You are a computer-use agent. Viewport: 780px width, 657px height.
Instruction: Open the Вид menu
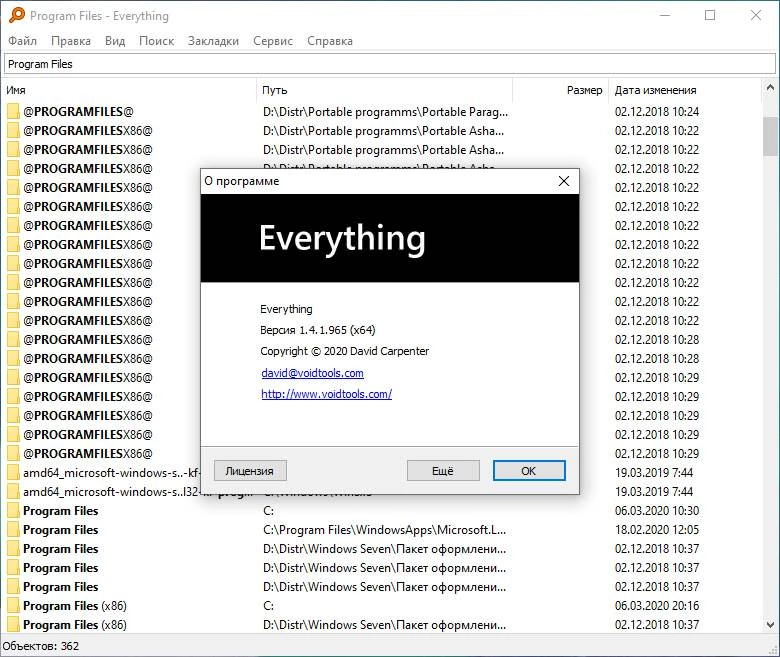[115, 41]
